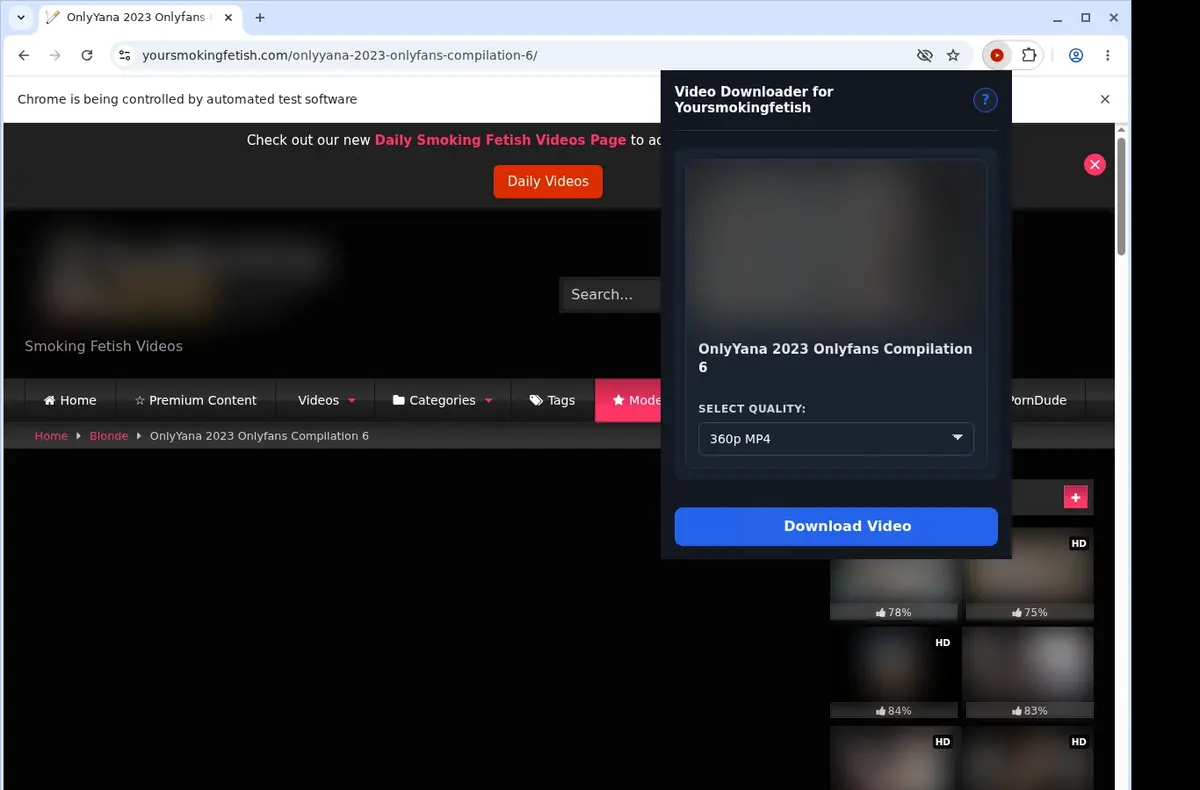Open the Chrome profile icon
This screenshot has width=1200, height=790.
1076,55
